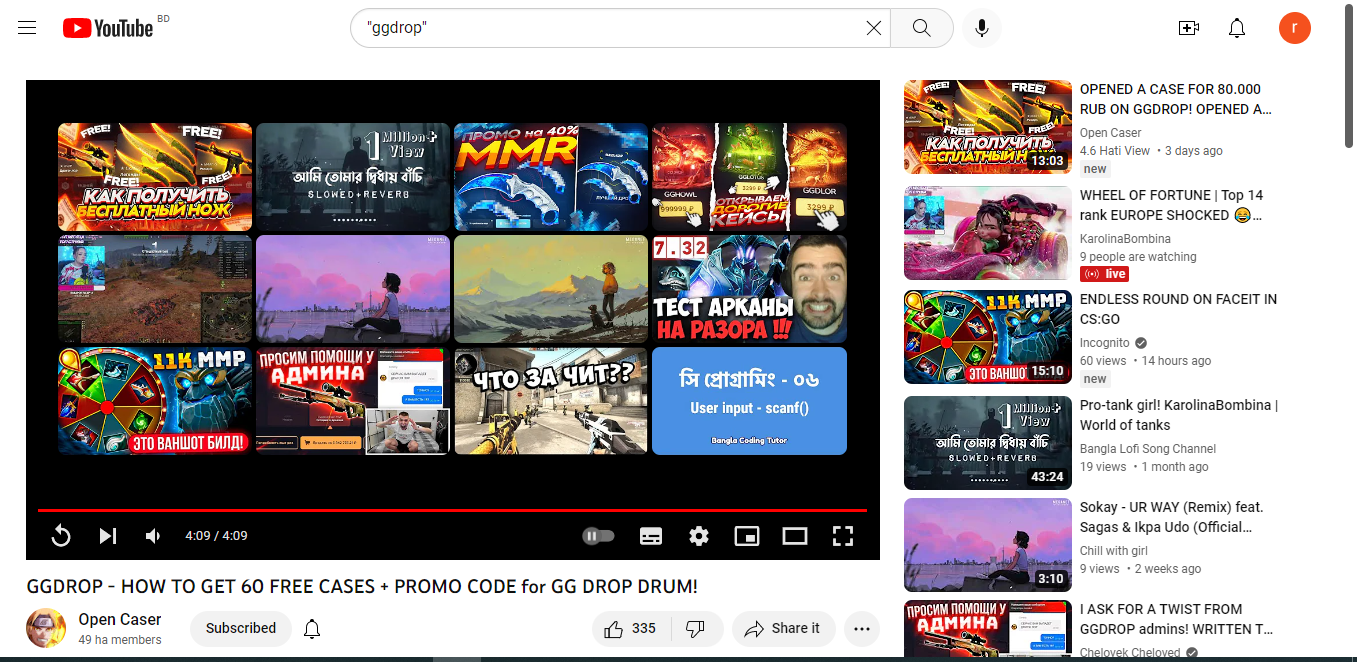Click the magnifier search button
This screenshot has width=1357, height=662.
pos(922,28)
